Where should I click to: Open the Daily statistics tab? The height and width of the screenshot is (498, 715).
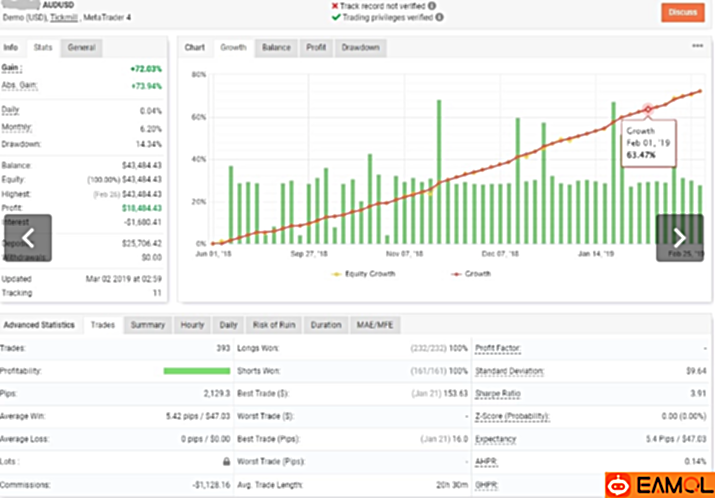(228, 325)
